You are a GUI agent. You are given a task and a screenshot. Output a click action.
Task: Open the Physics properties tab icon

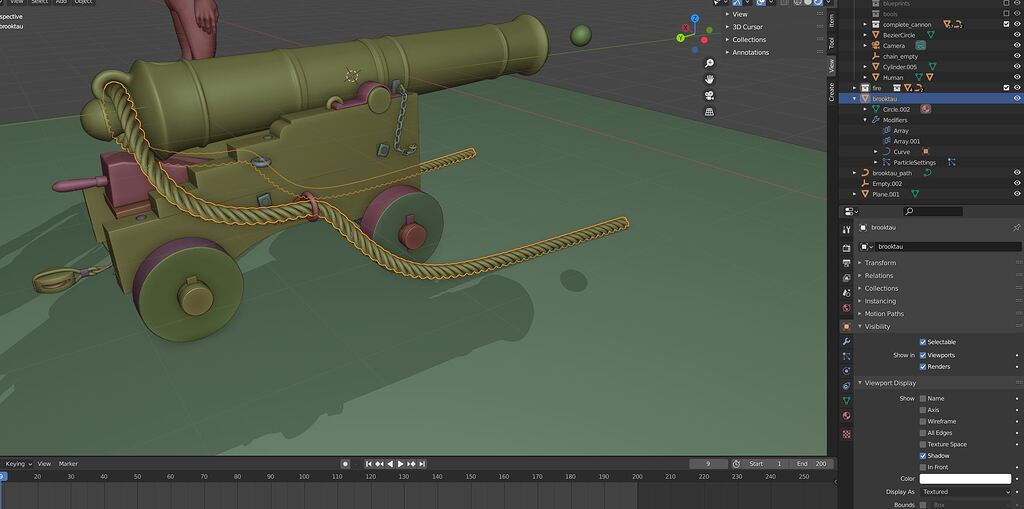846,370
